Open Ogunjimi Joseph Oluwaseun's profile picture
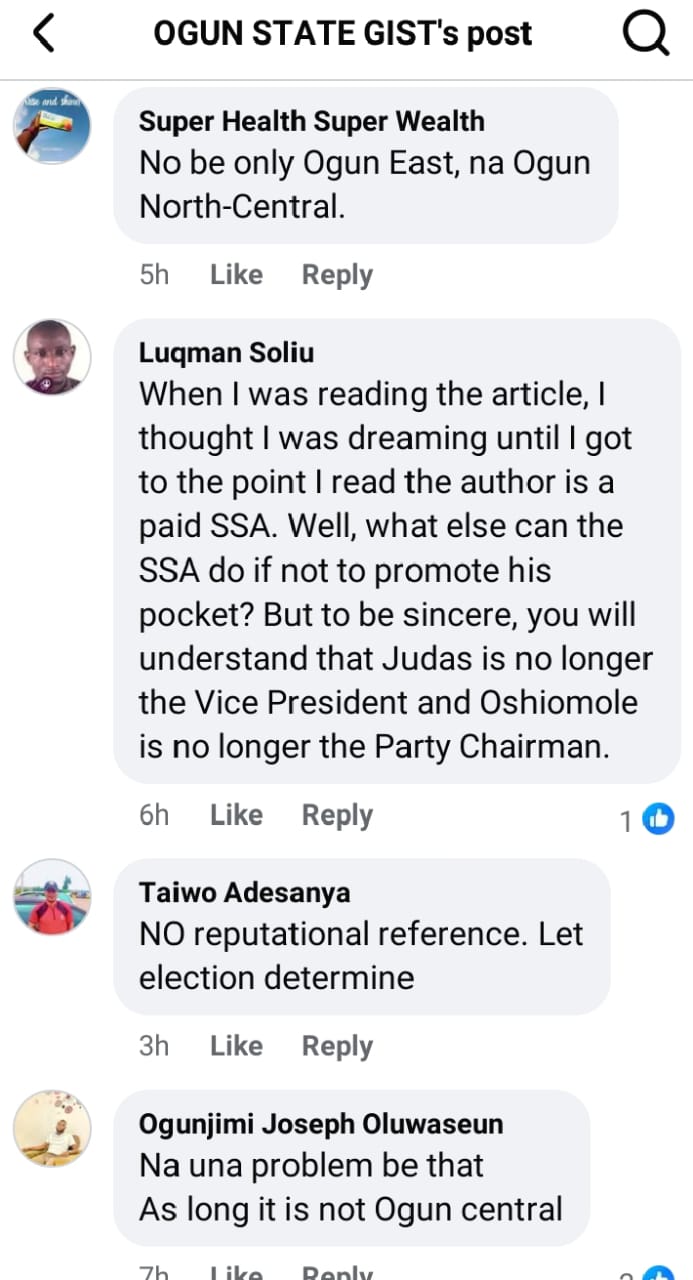The height and width of the screenshot is (1280, 693). coord(52,1128)
